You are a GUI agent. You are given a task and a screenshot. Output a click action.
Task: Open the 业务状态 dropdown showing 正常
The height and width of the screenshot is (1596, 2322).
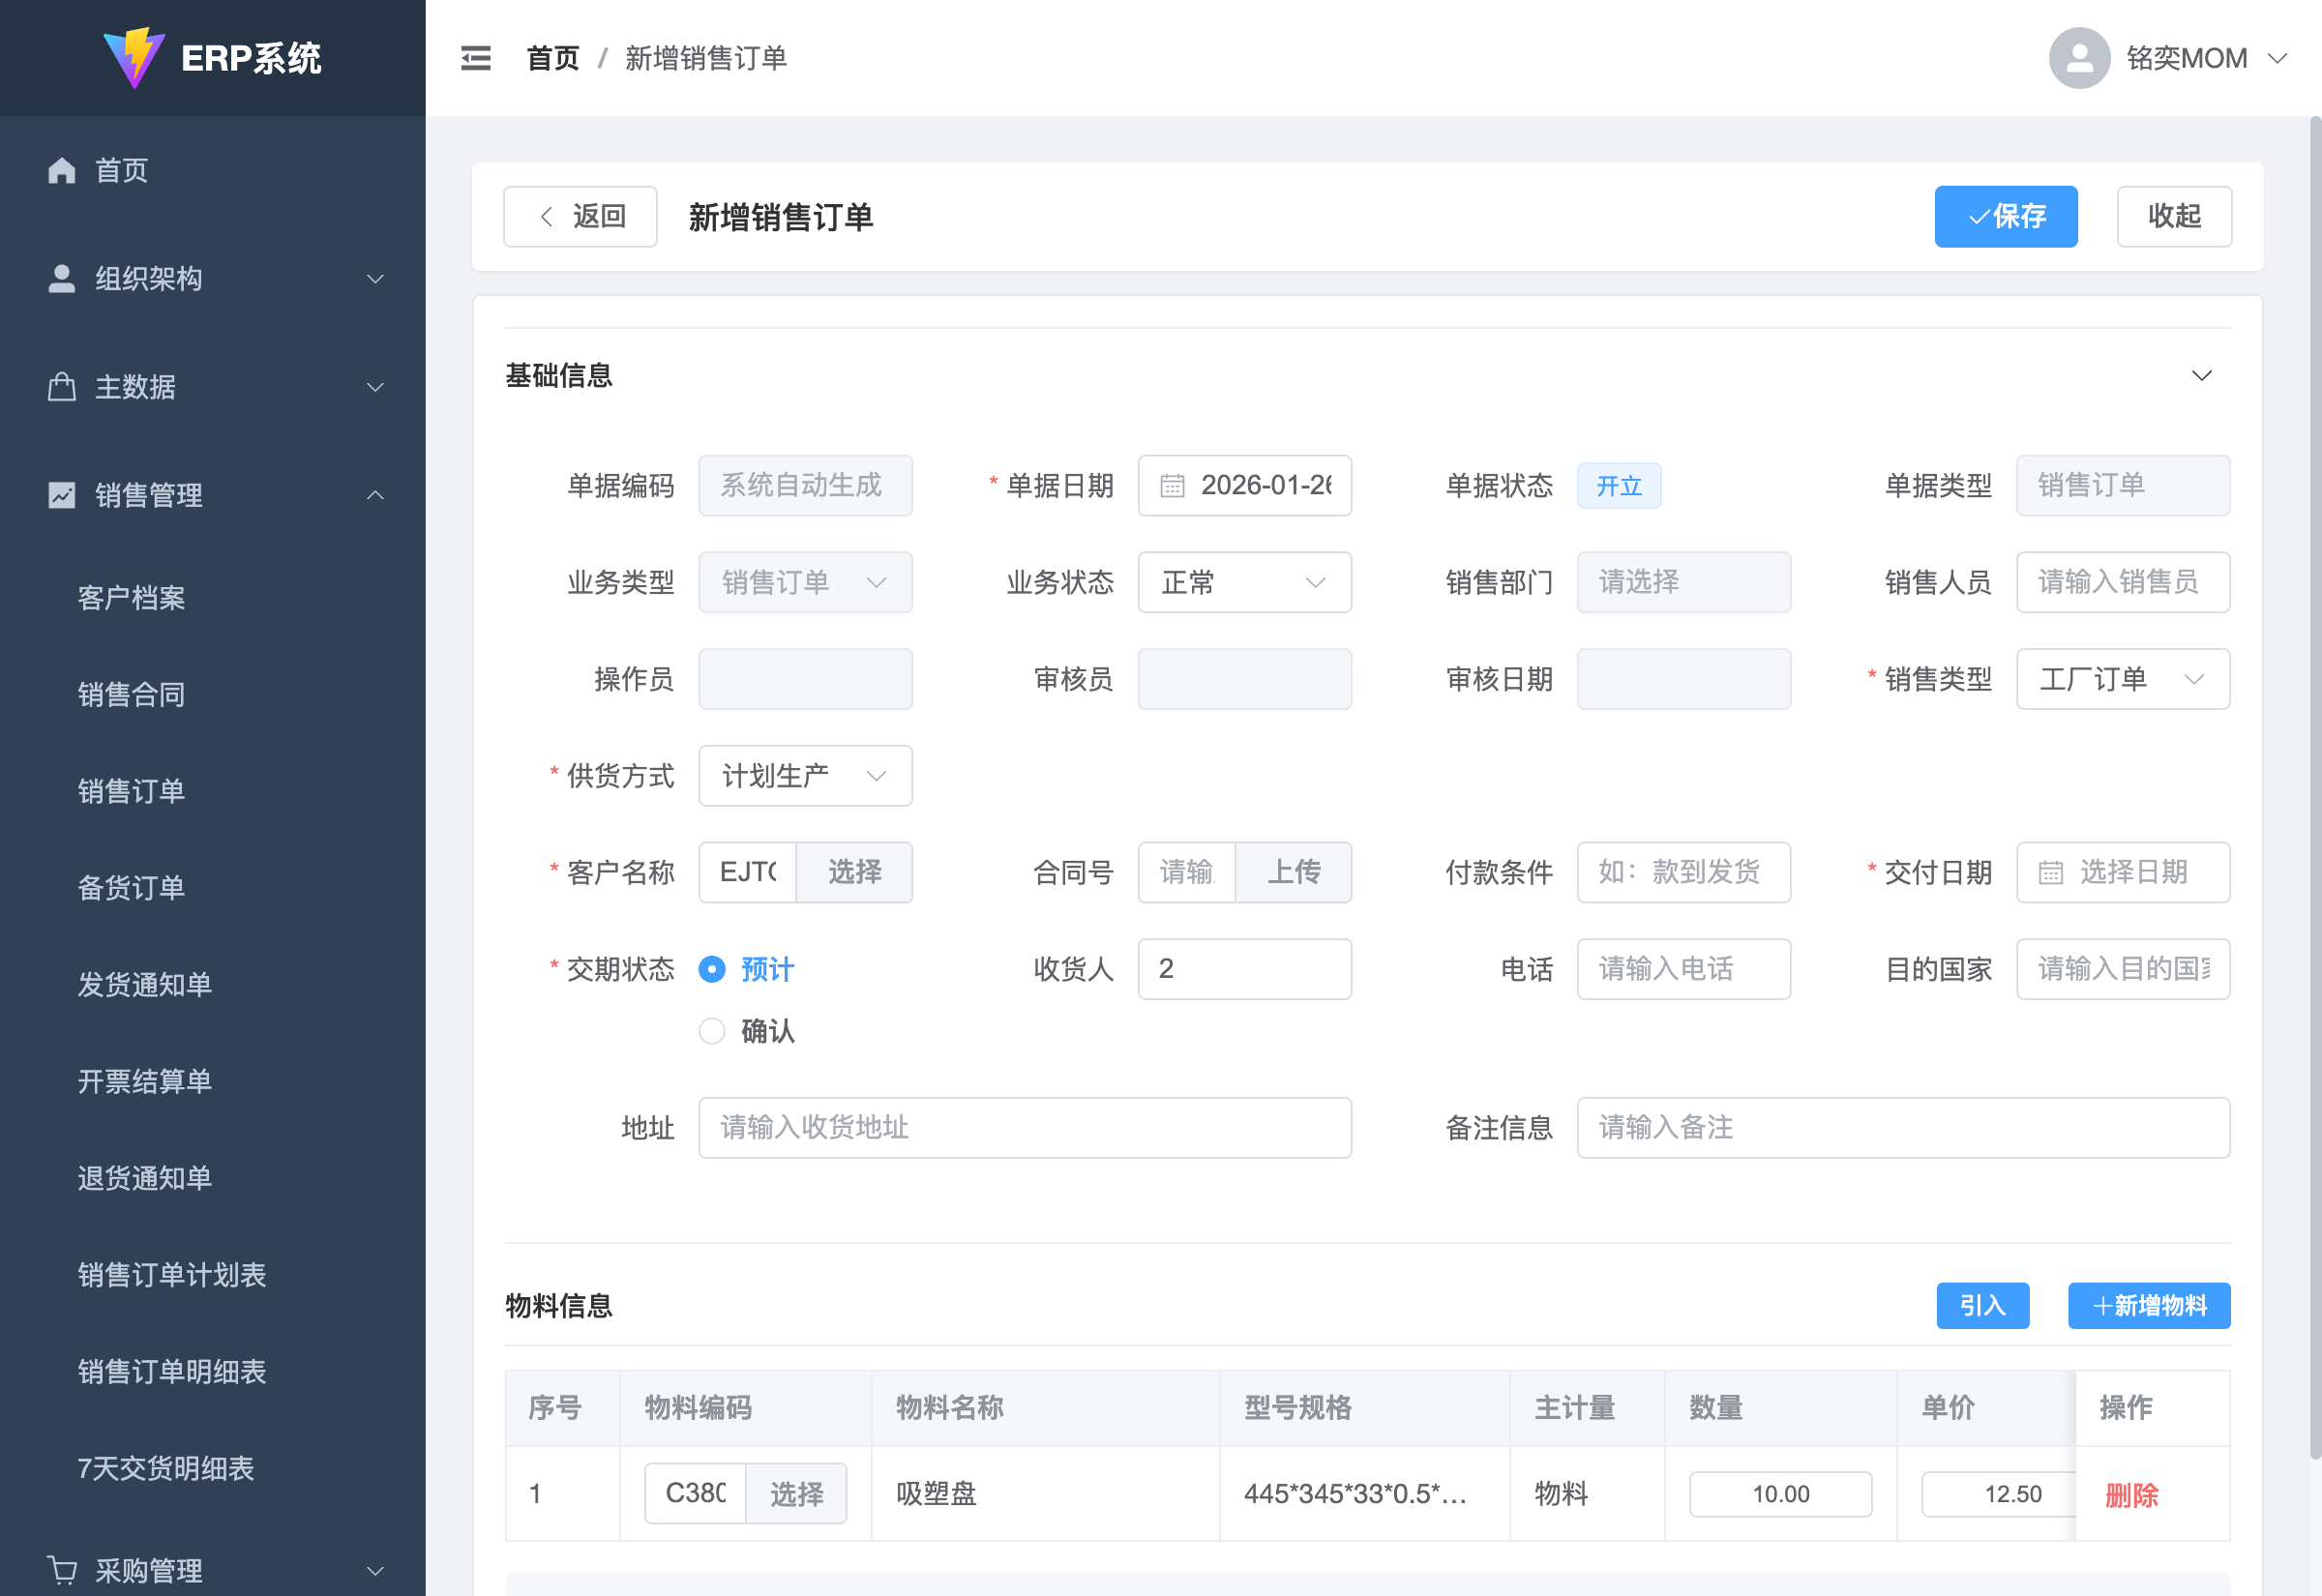coord(1243,582)
